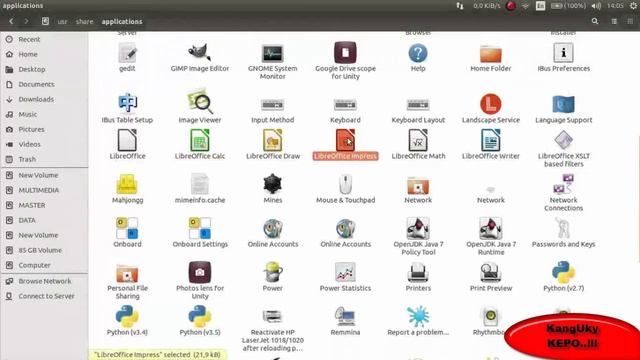Select the Home Folder icon

491,53
